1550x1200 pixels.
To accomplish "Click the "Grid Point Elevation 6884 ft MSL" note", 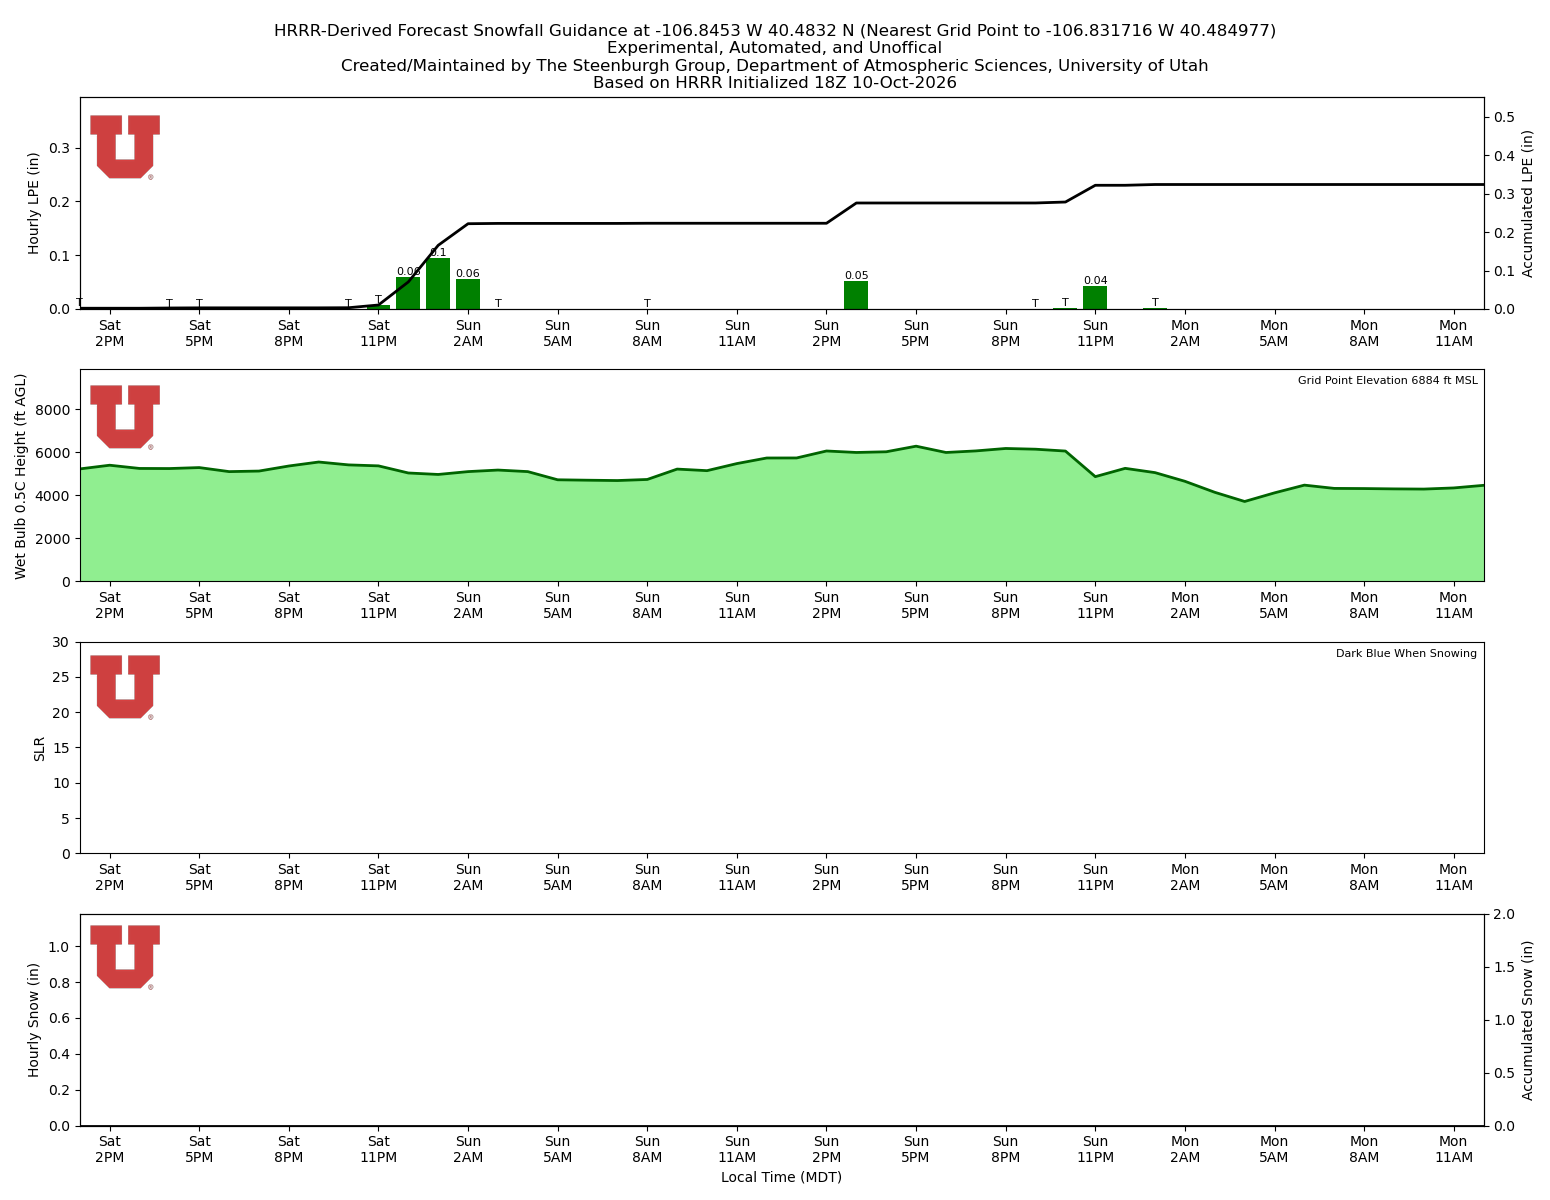I will 1387,381.
